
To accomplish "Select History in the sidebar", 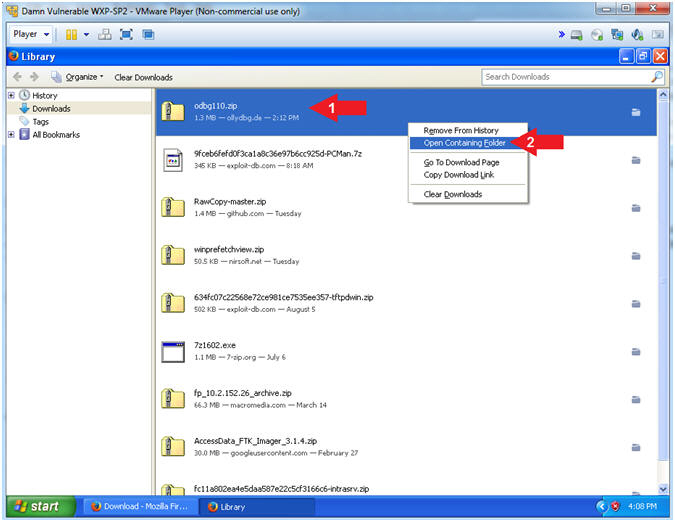I will (x=45, y=95).
